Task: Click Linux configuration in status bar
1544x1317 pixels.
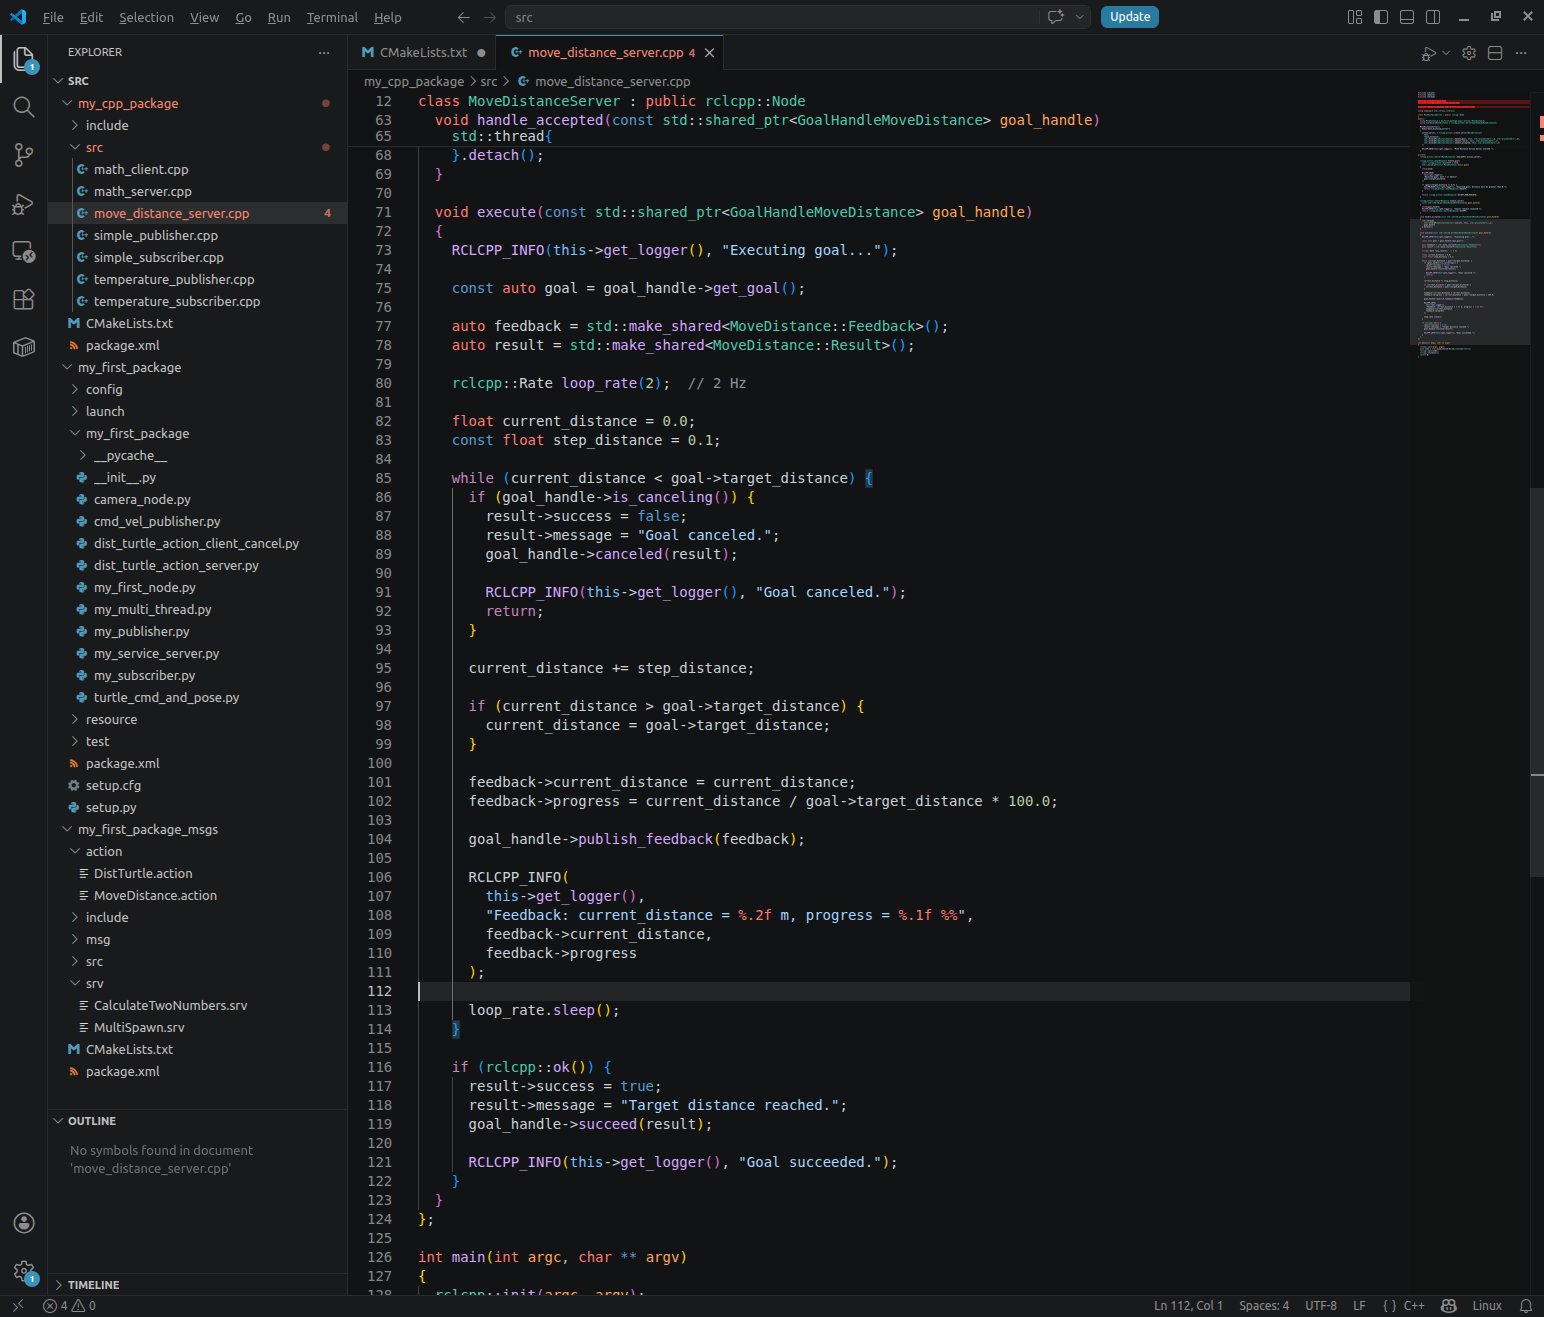Action: 1487,1306
